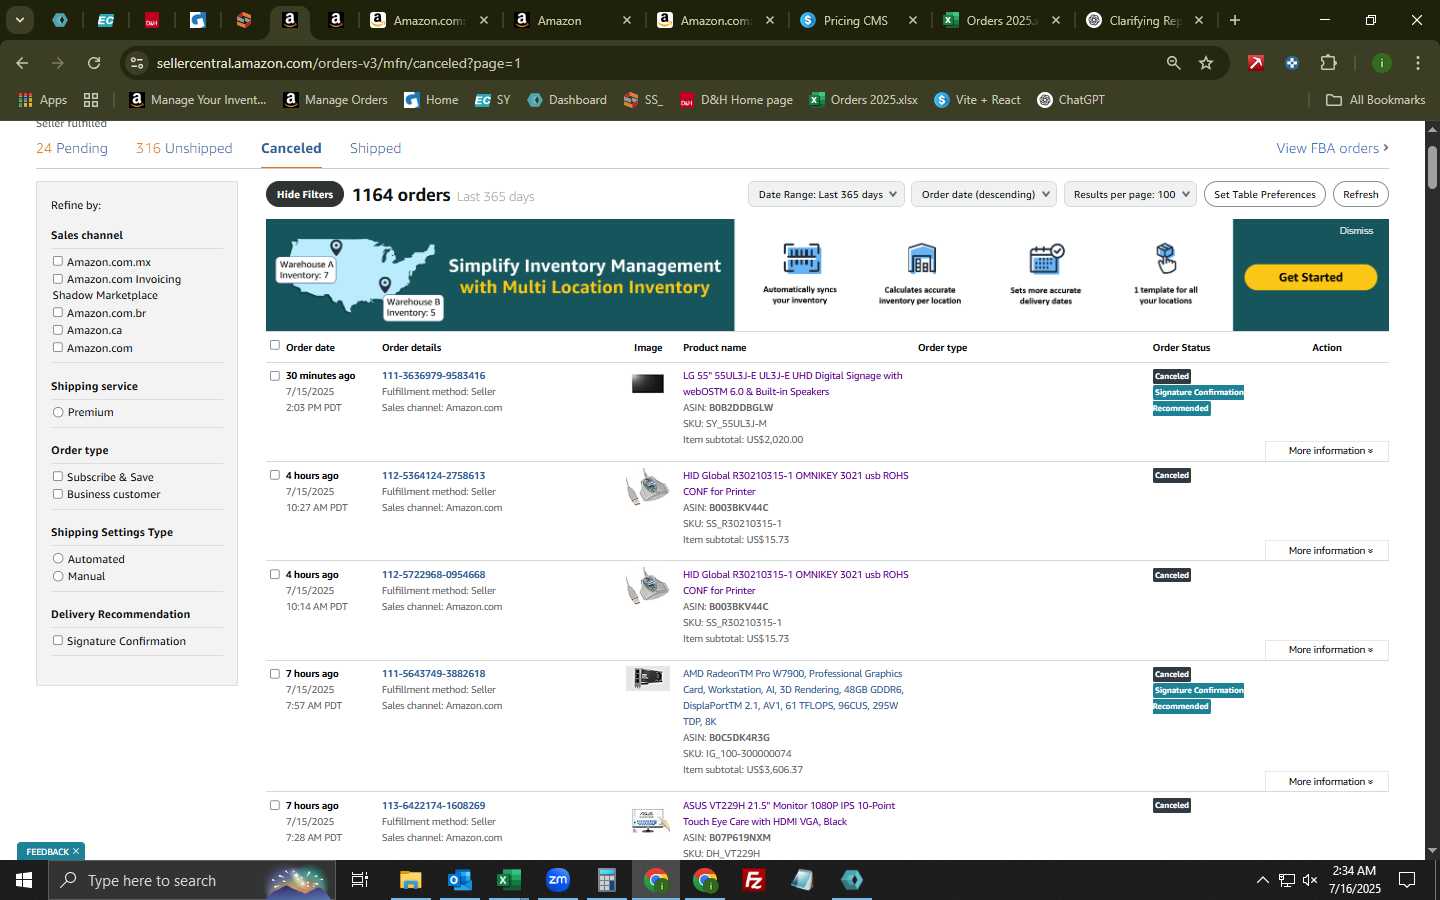Open the Windows Start menu
This screenshot has height=900, width=1440.
[24, 880]
